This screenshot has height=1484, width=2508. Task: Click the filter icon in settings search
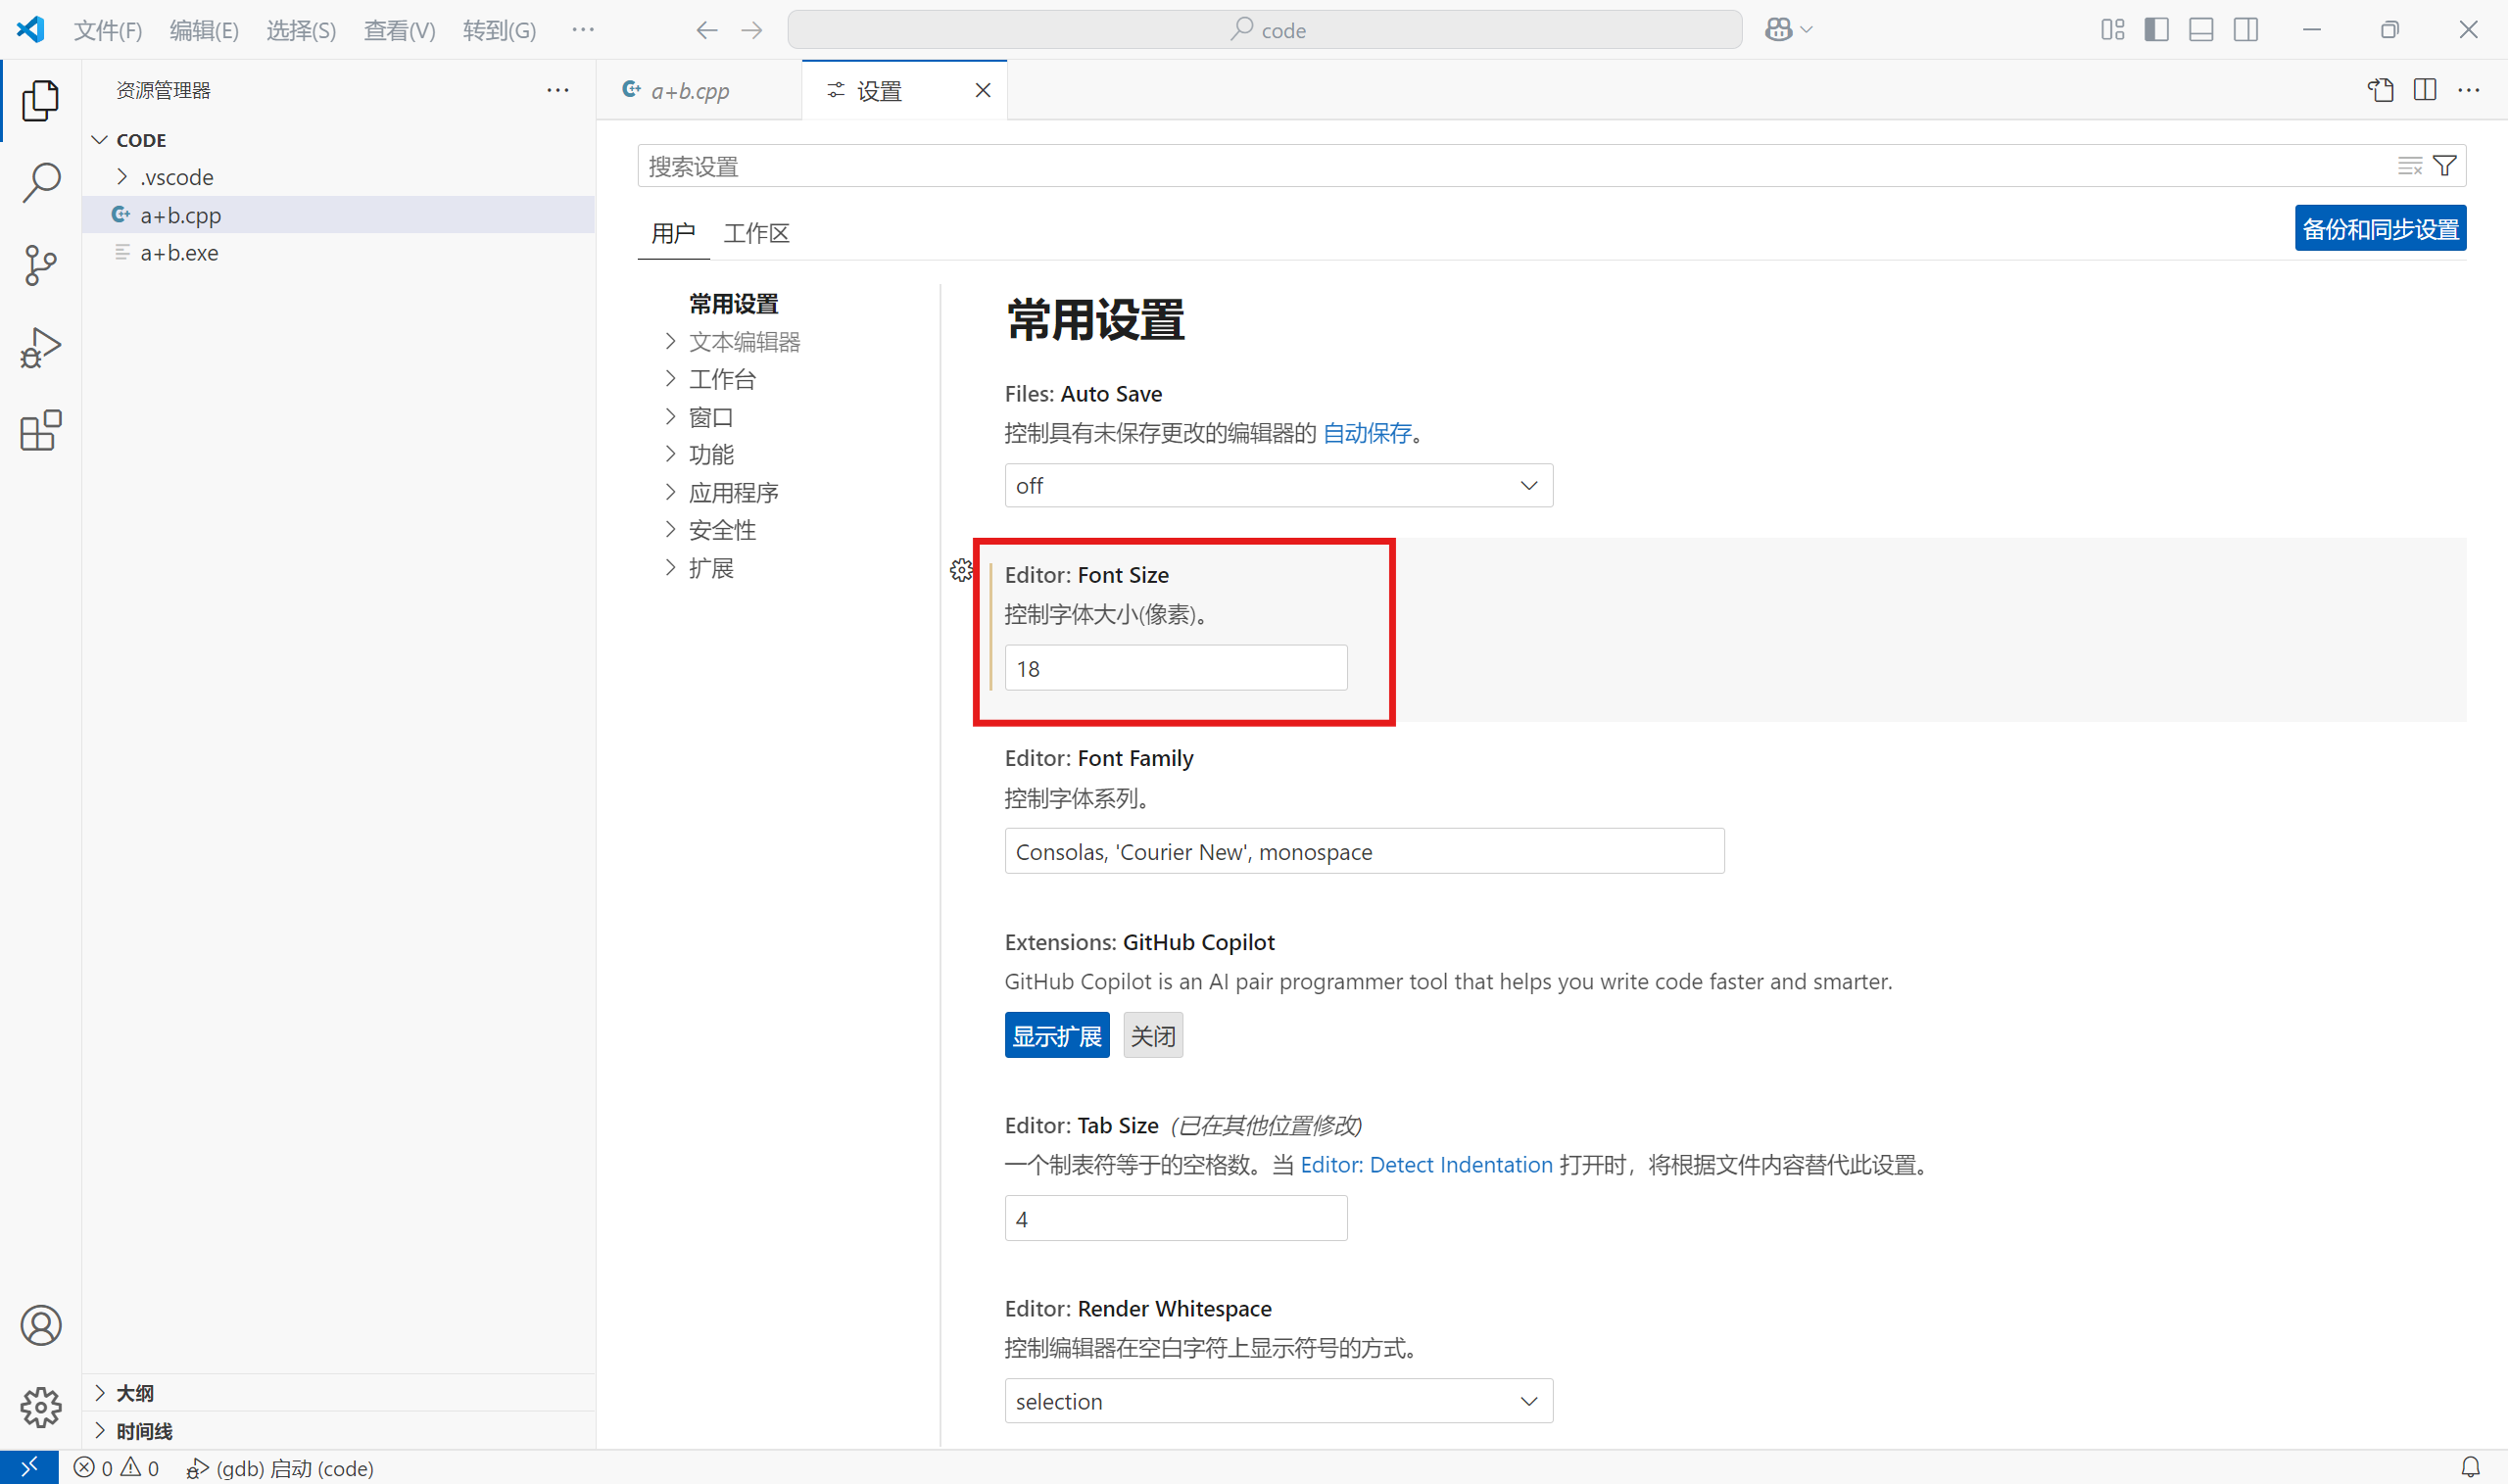pos(2445,166)
